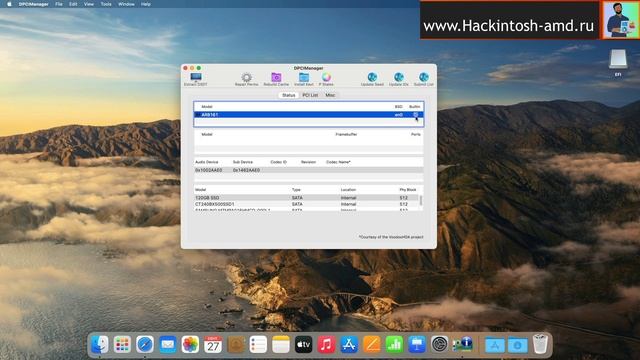Open System Preferences from the Dock
This screenshot has width=640, height=360.
coord(440,345)
